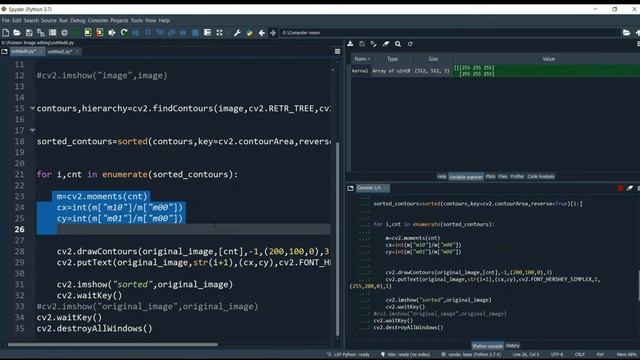Switch to History bottom tab
640x360 pixels.
(512, 346)
